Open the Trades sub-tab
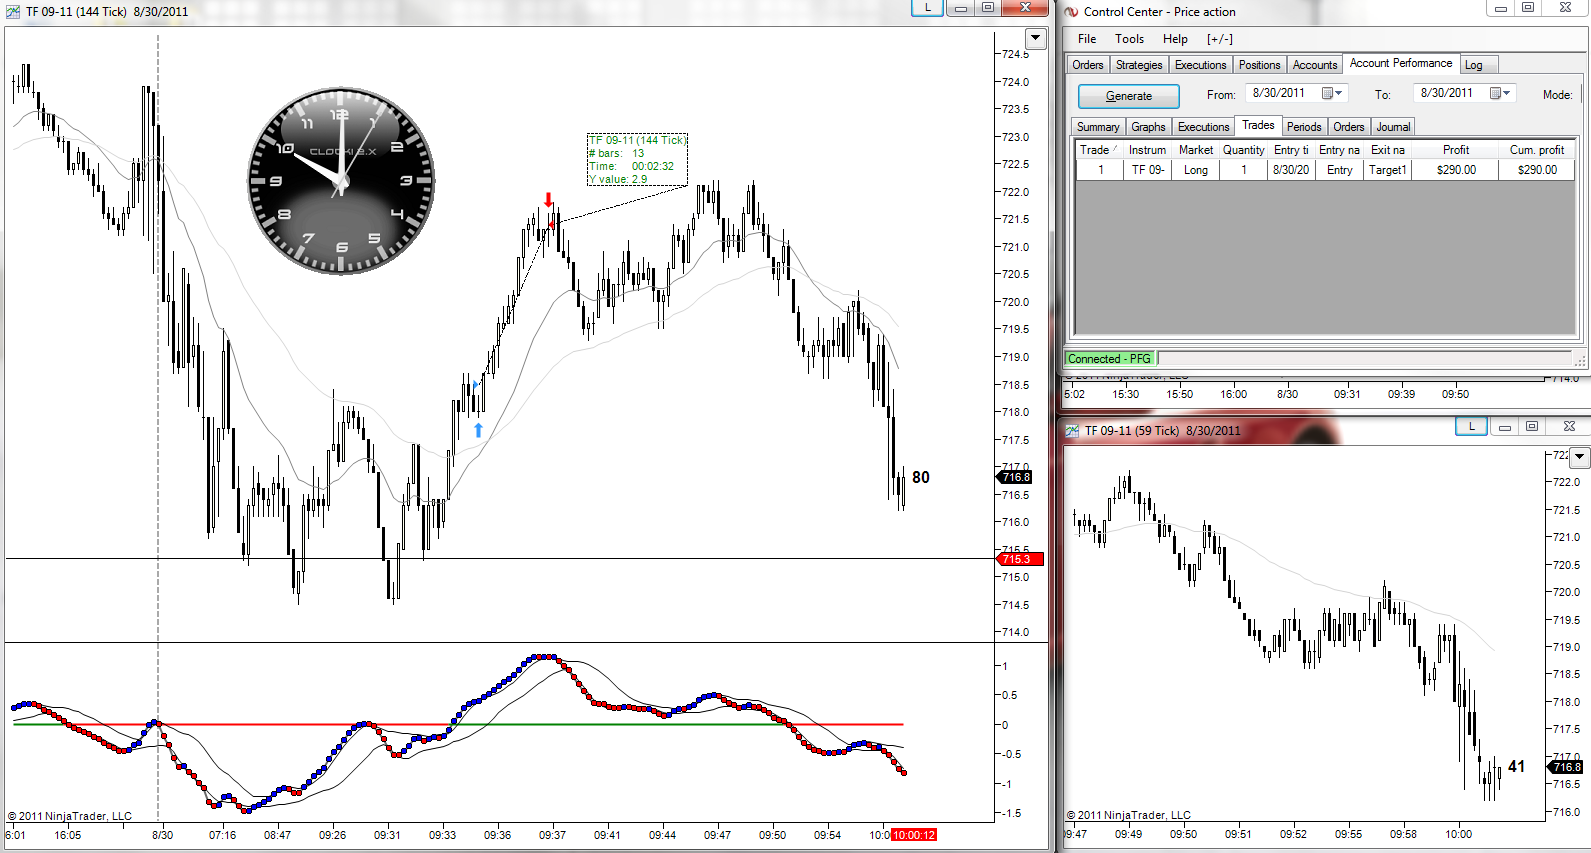The image size is (1591, 853). pyautogui.click(x=1258, y=125)
